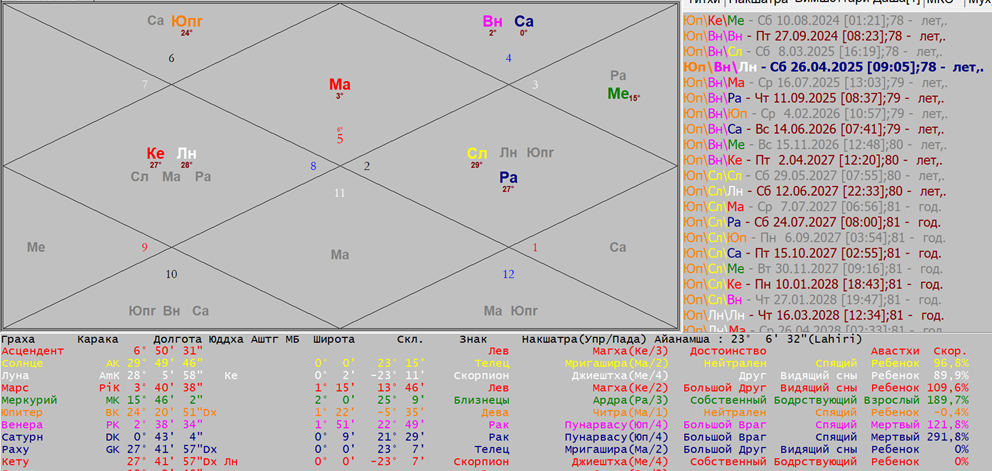Click the Знак column header
This screenshot has width=992, height=471.
(474, 339)
